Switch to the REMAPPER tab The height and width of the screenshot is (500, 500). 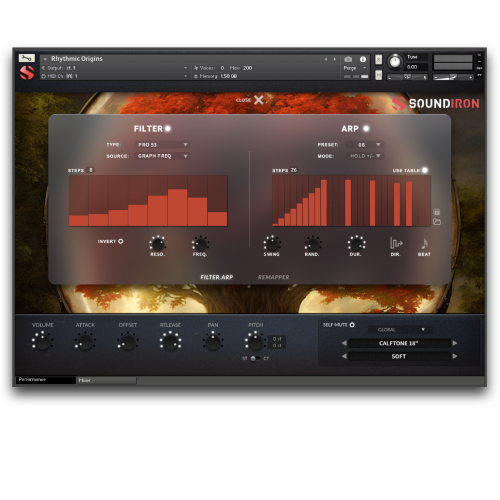tap(273, 277)
